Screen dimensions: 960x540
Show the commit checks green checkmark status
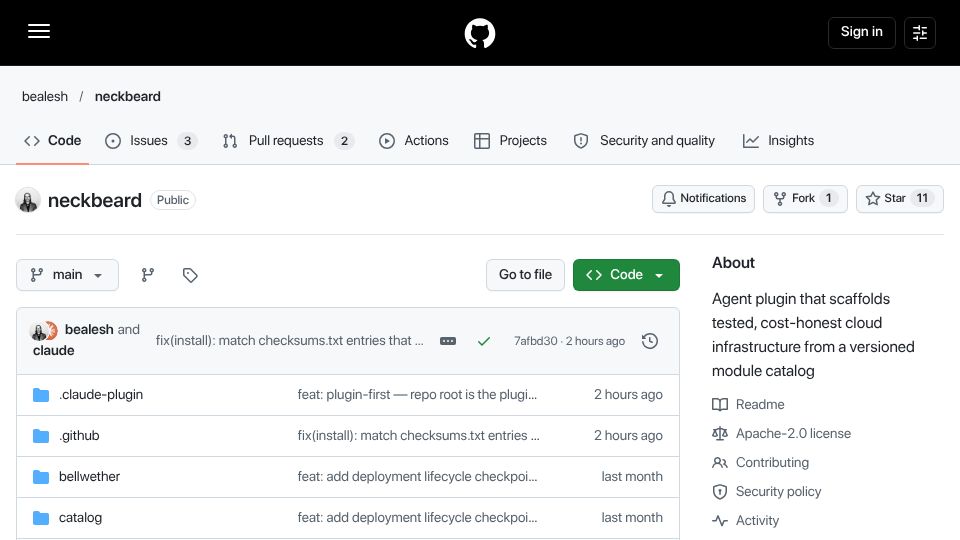pyautogui.click(x=484, y=341)
